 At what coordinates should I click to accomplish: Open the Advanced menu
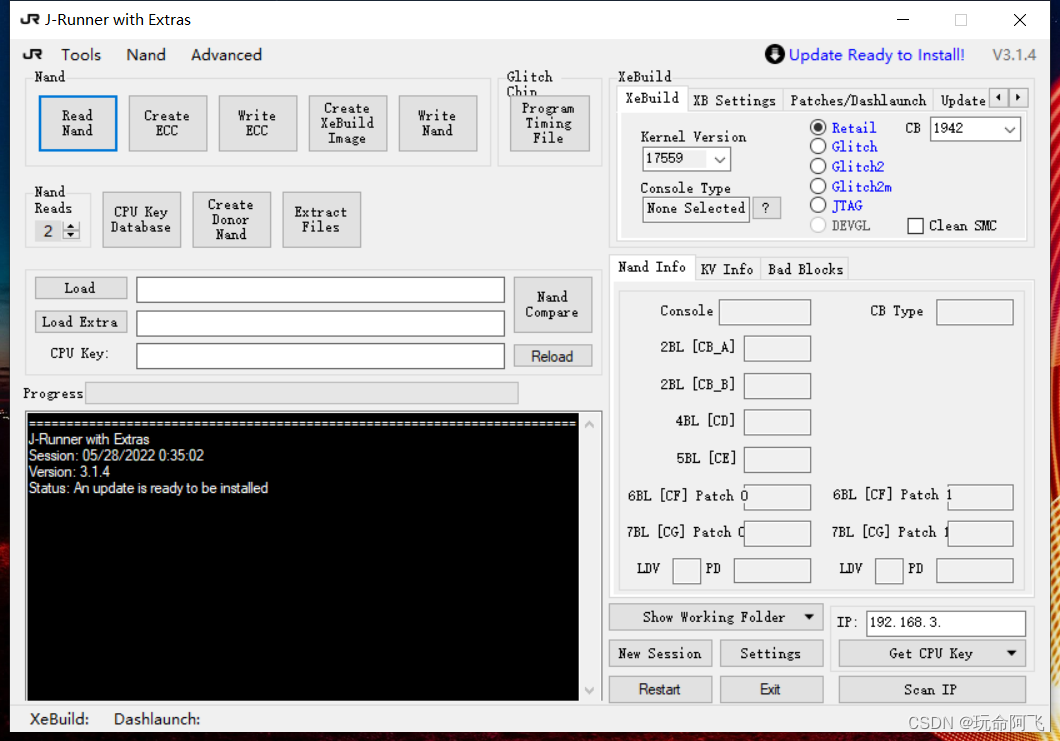226,55
